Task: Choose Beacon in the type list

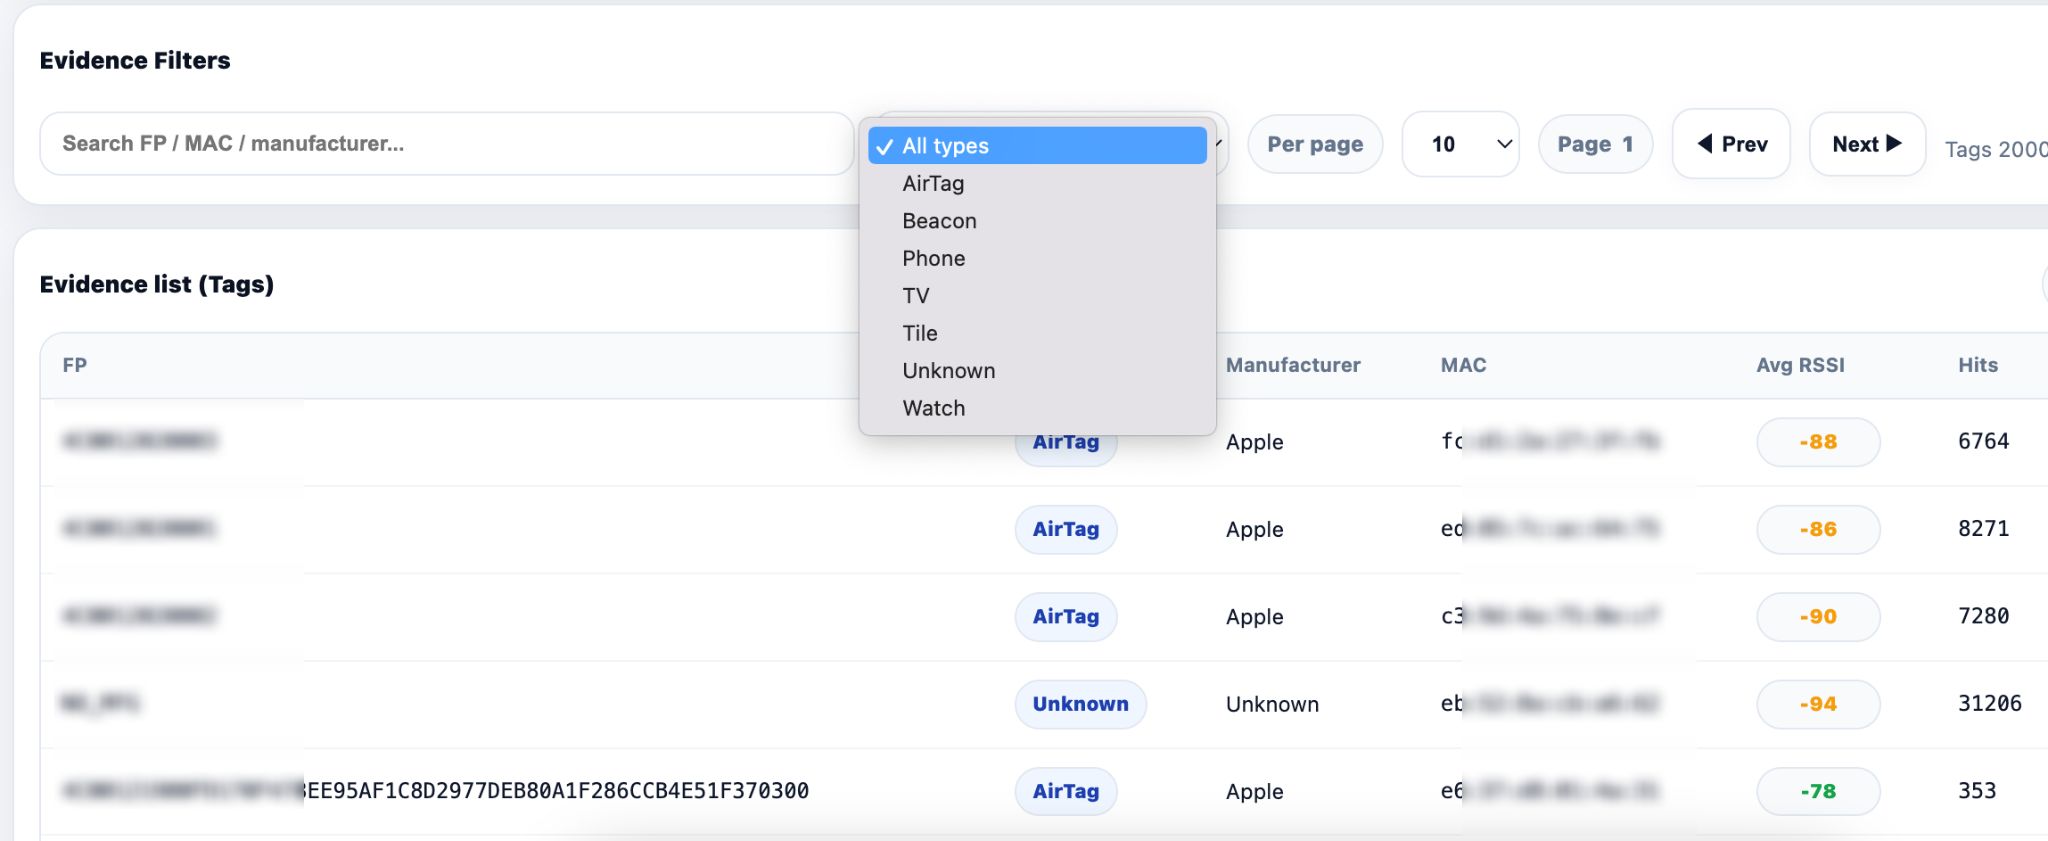Action: point(939,221)
